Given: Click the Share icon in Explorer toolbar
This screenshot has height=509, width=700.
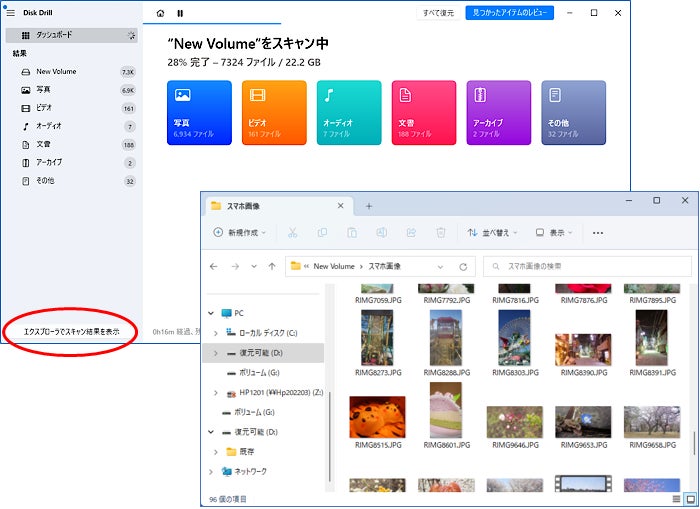Looking at the screenshot, I should click(x=411, y=233).
